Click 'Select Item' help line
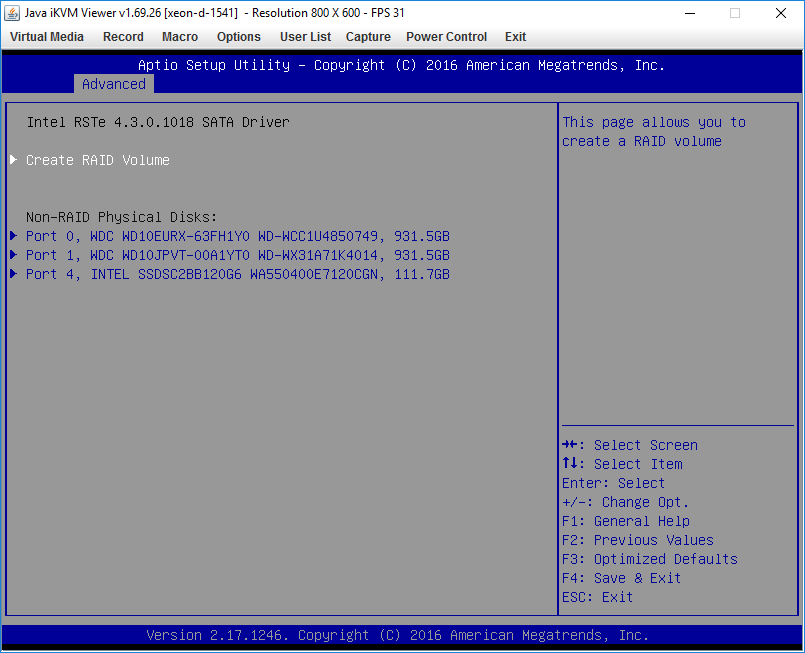The width and height of the screenshot is (805, 653). click(x=622, y=464)
